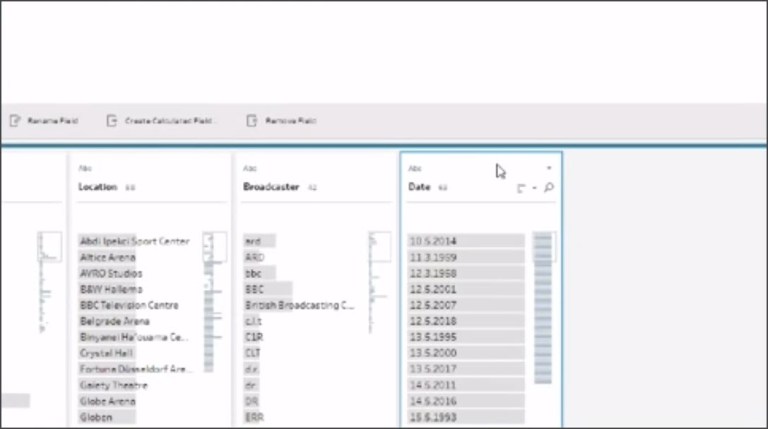Viewport: 768px width, 429px height.
Task: Click the Abc type icon above Broadcaster
Action: click(x=249, y=169)
